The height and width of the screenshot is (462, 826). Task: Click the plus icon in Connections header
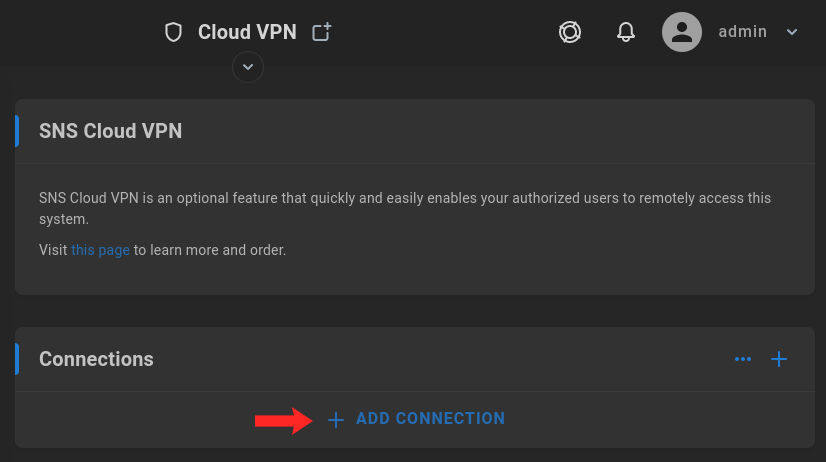(779, 359)
